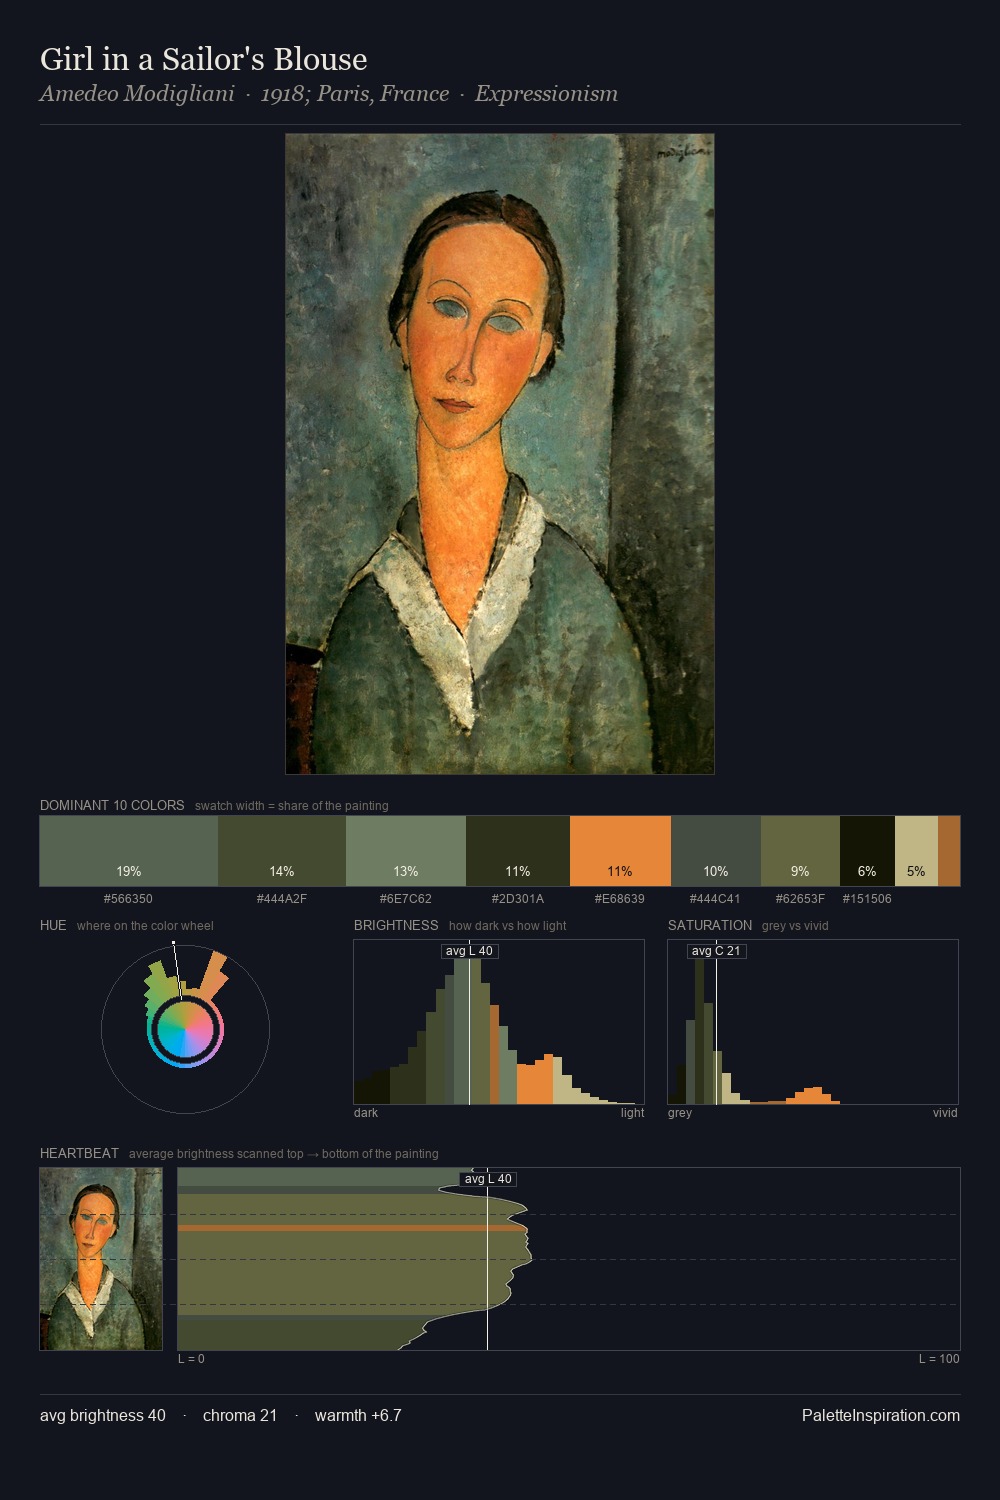
Task: Select the 11% dark swatch #2D301A
Action: tap(518, 851)
